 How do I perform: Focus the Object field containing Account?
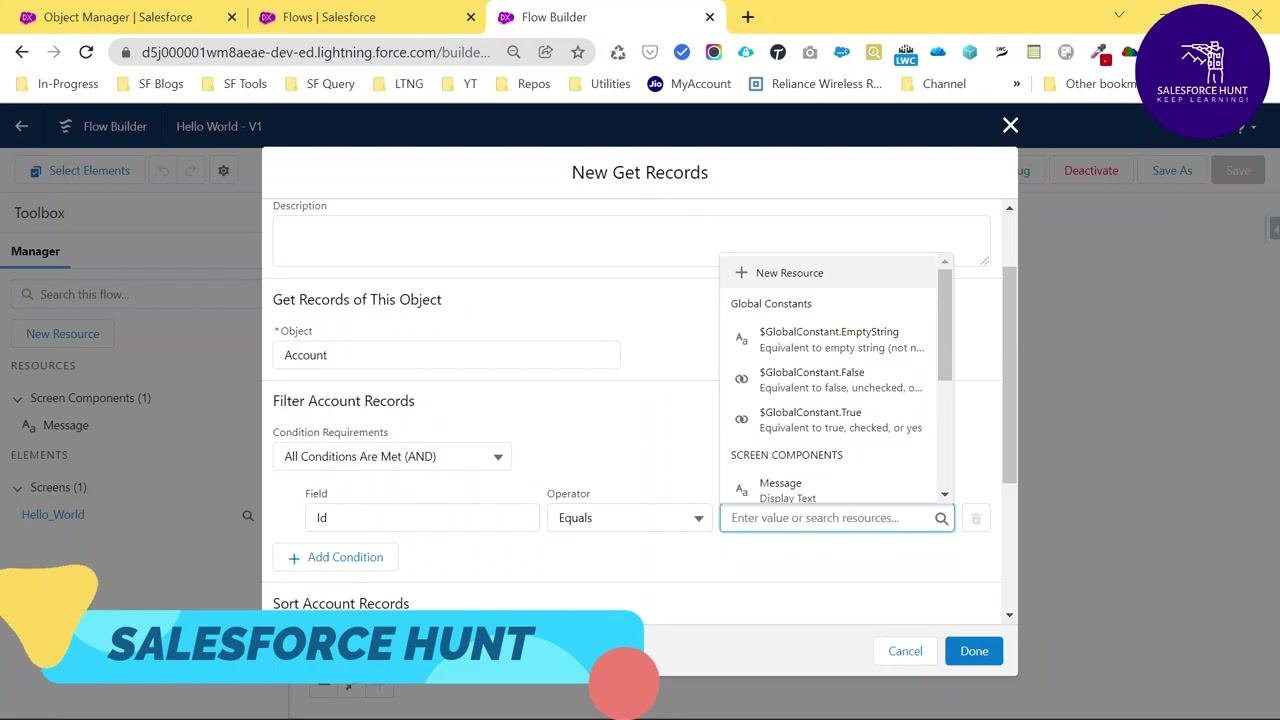(x=446, y=355)
